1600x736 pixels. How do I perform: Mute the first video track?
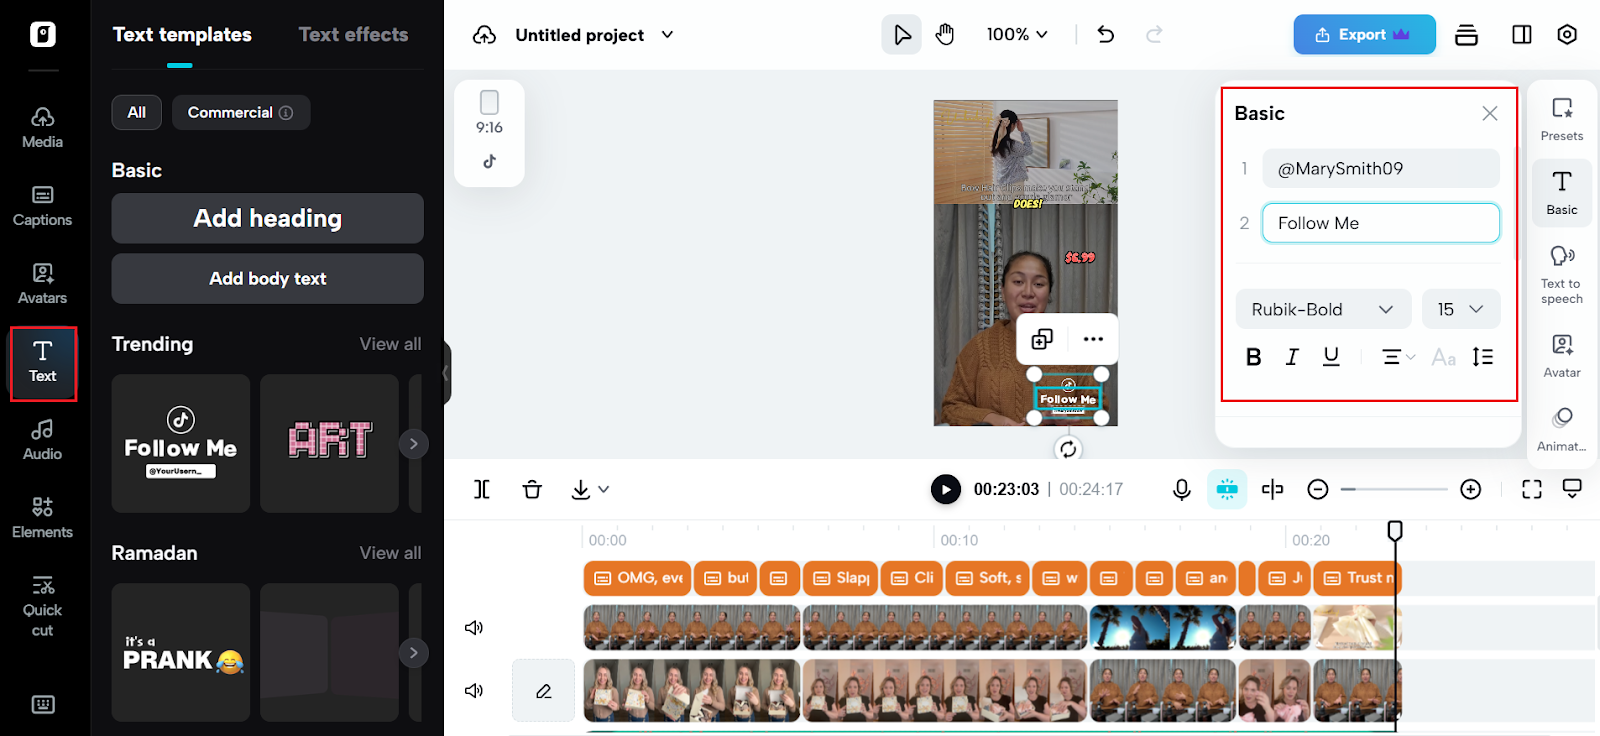(x=474, y=628)
